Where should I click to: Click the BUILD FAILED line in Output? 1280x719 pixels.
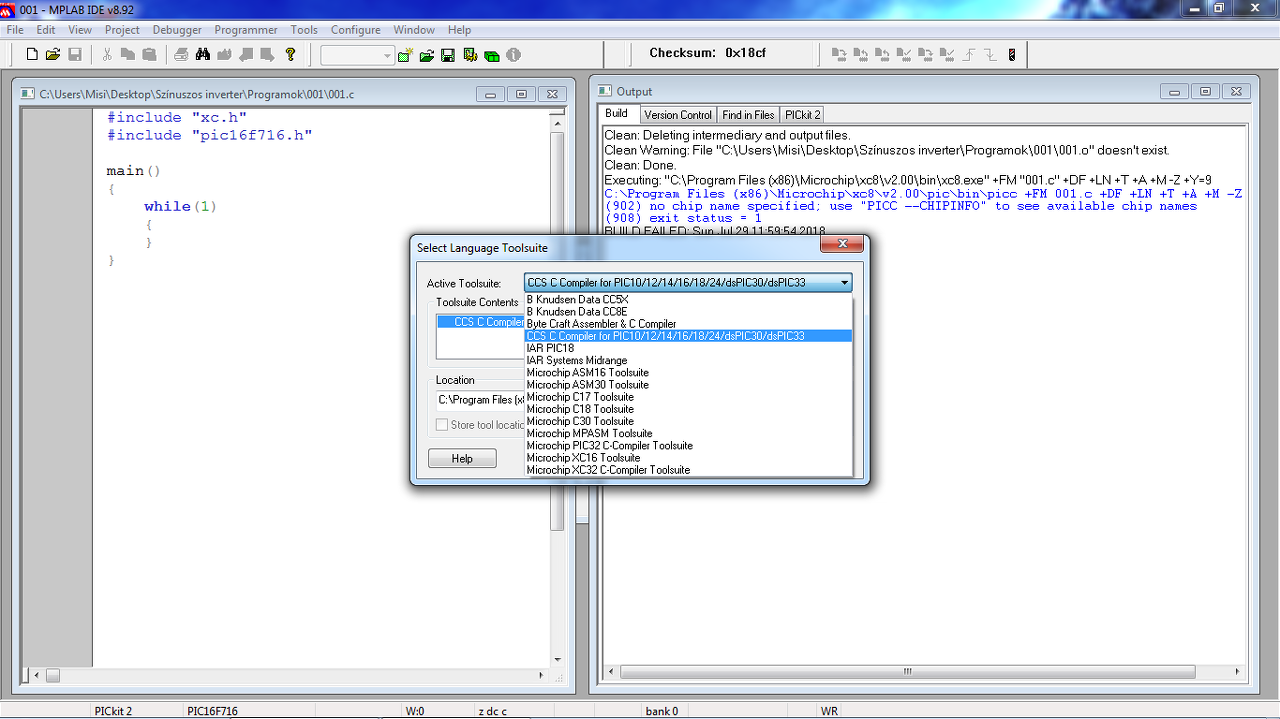pyautogui.click(x=714, y=230)
